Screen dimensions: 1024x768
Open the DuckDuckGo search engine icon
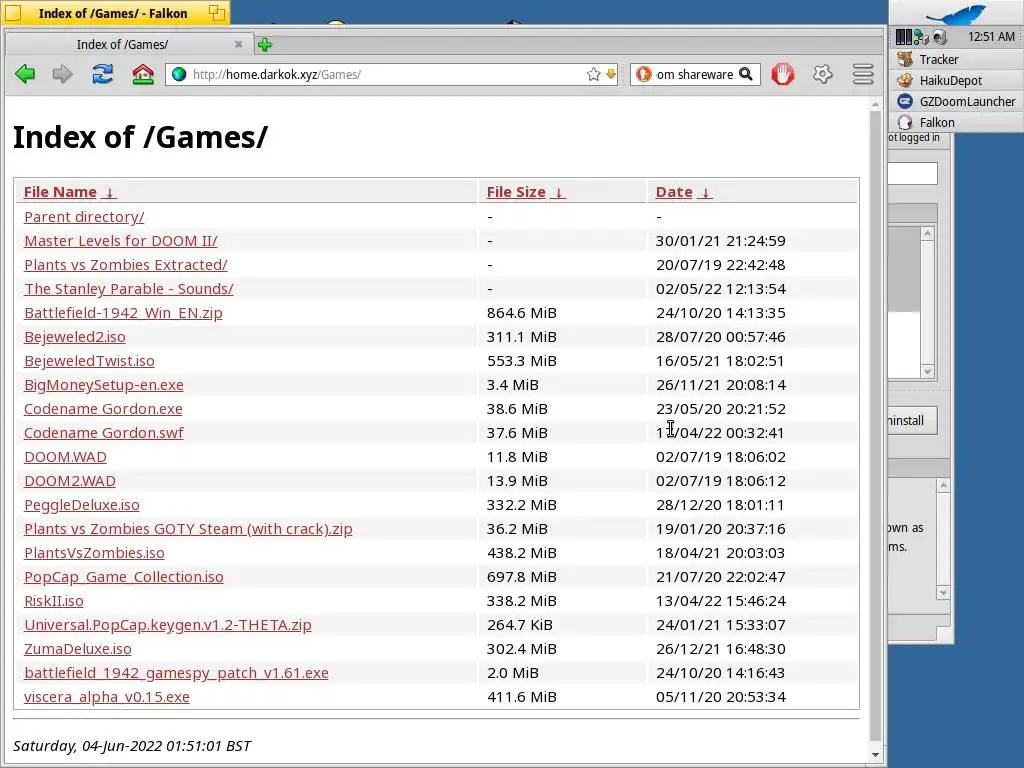[643, 74]
